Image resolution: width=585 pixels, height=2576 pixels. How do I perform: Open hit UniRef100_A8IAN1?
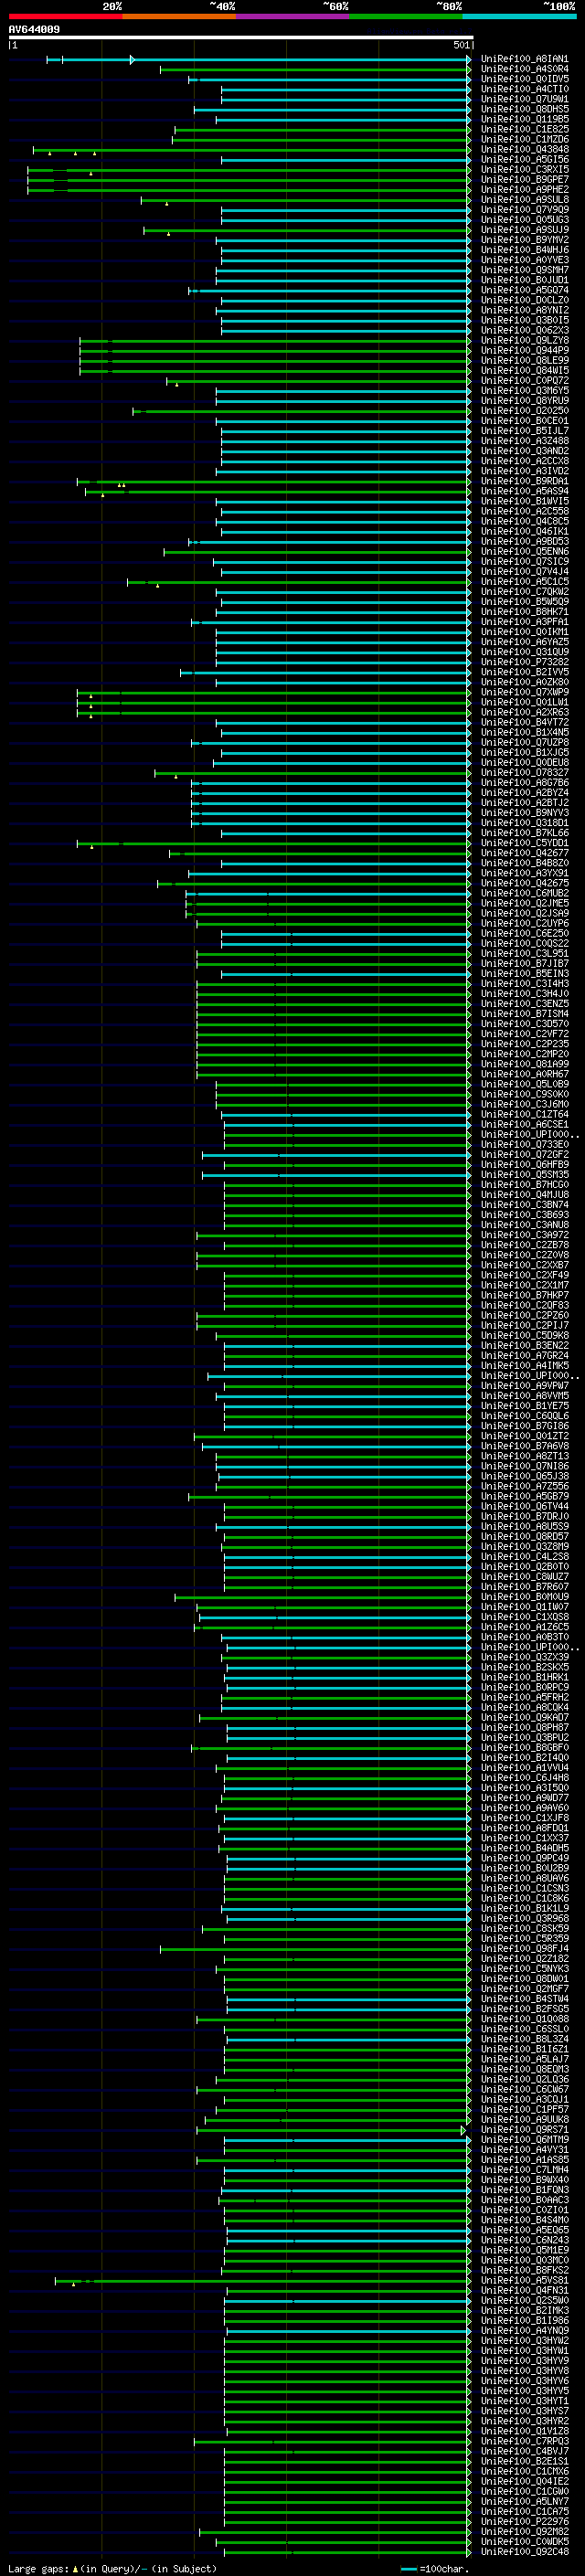pos(525,59)
